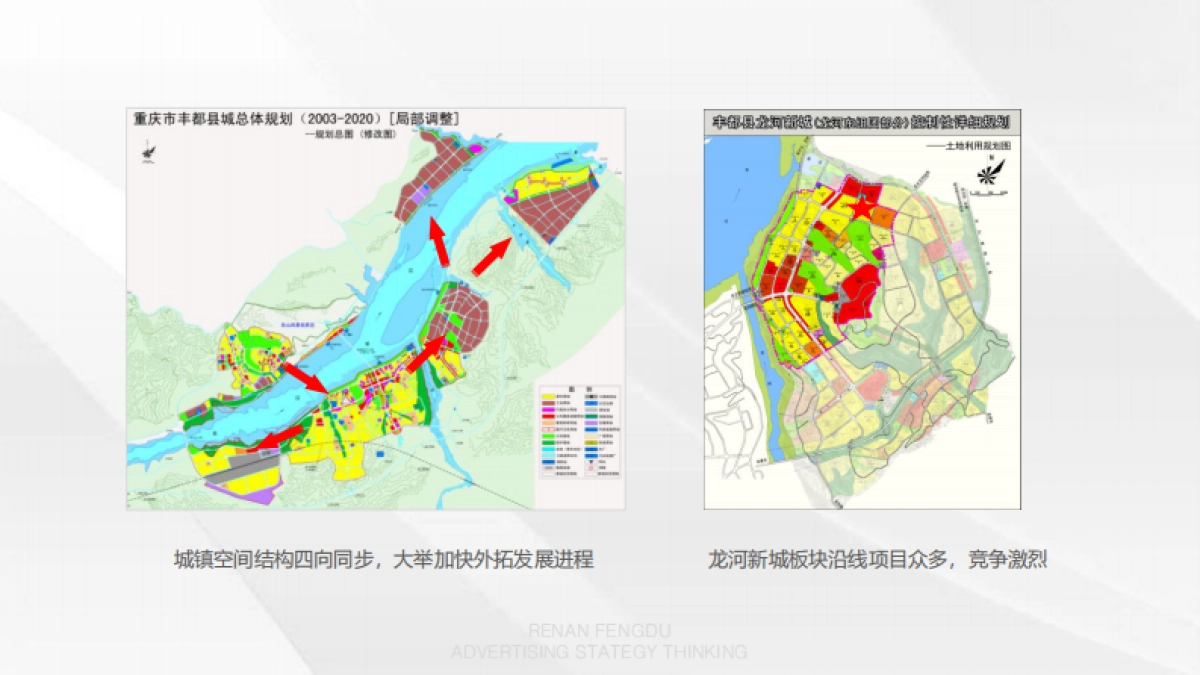Click the red arrow pointing at the circular brown district
Viewport: 1200px width, 675px height.
pyautogui.click(x=426, y=354)
